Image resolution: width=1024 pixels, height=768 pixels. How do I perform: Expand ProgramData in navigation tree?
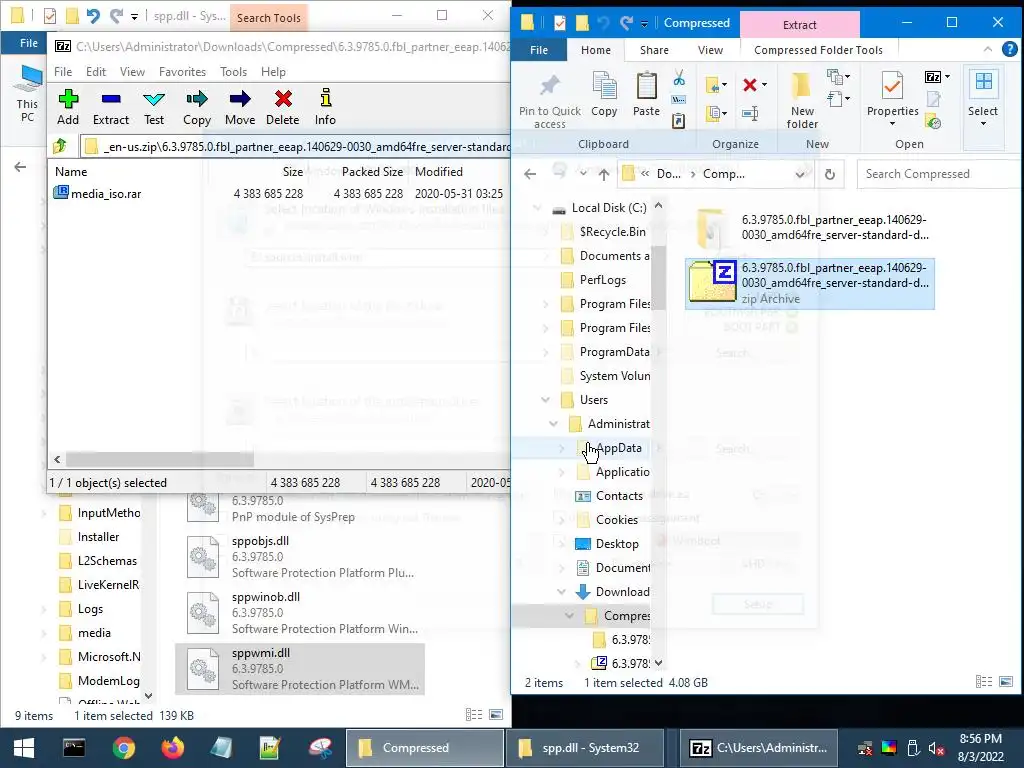click(545, 352)
